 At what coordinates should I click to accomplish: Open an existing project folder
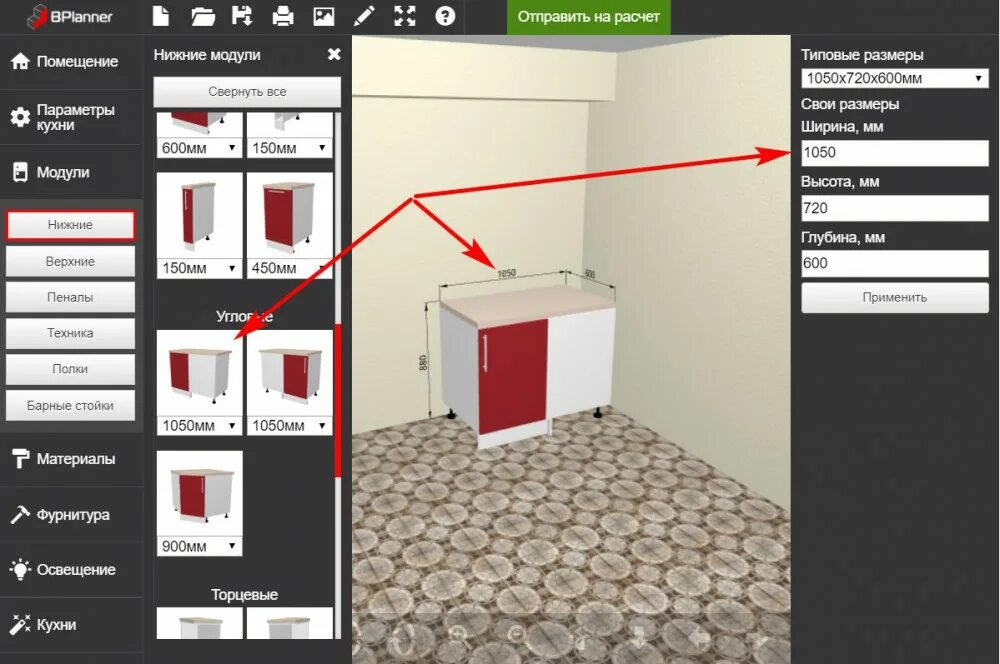[x=203, y=16]
